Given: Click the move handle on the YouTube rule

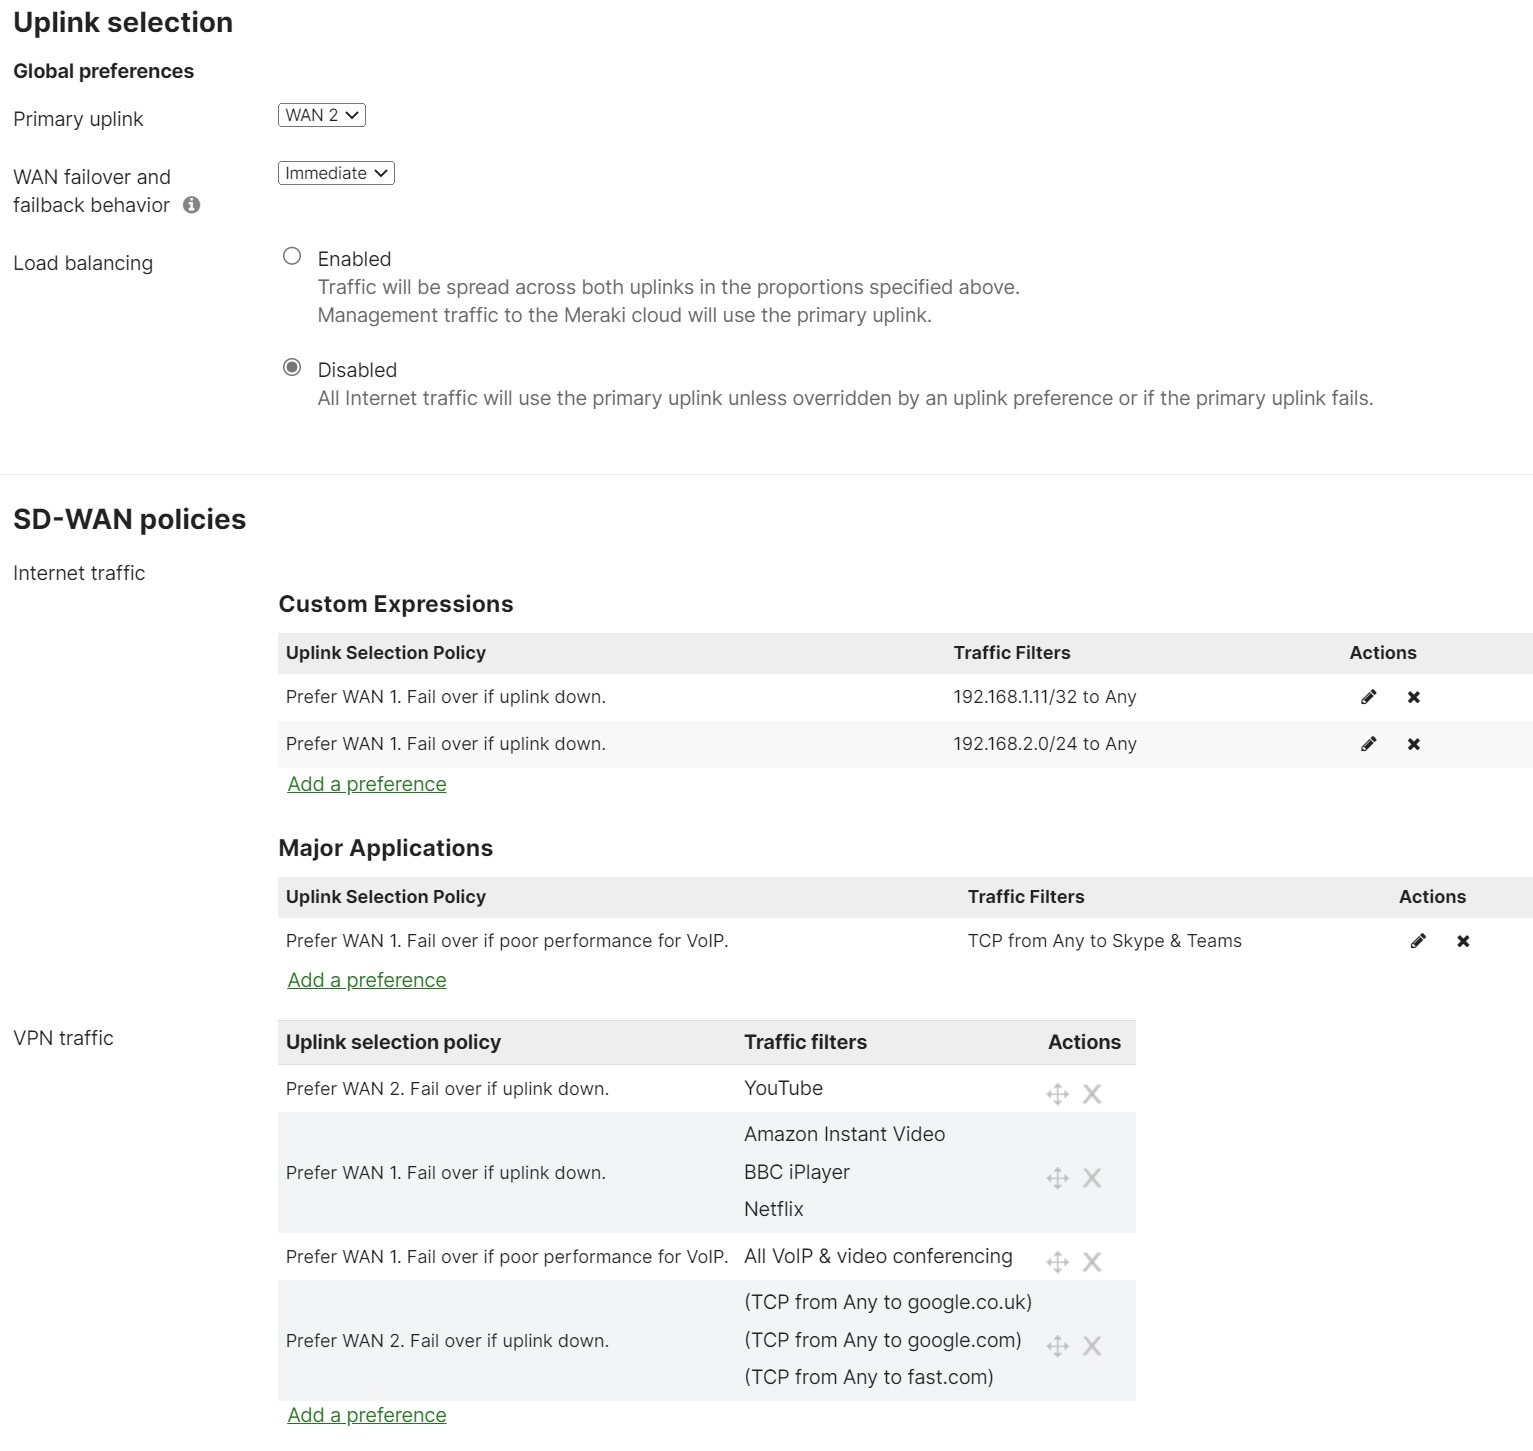Looking at the screenshot, I should (x=1057, y=1094).
